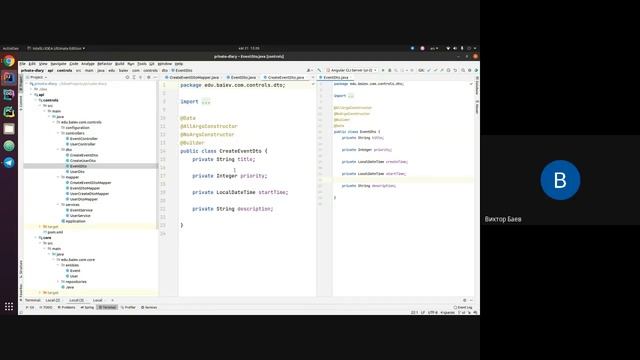640x360 pixels.
Task: Click the Build hammer icon in toolbar
Action: 319,70
